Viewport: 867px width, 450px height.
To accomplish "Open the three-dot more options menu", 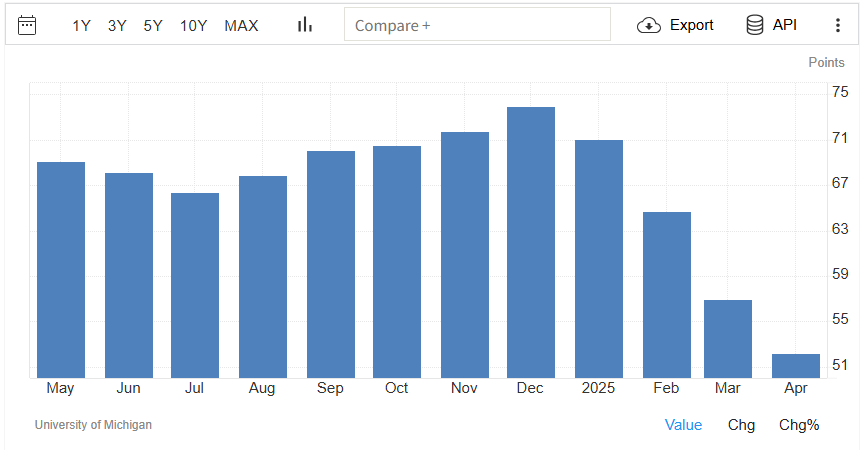I will tap(838, 25).
